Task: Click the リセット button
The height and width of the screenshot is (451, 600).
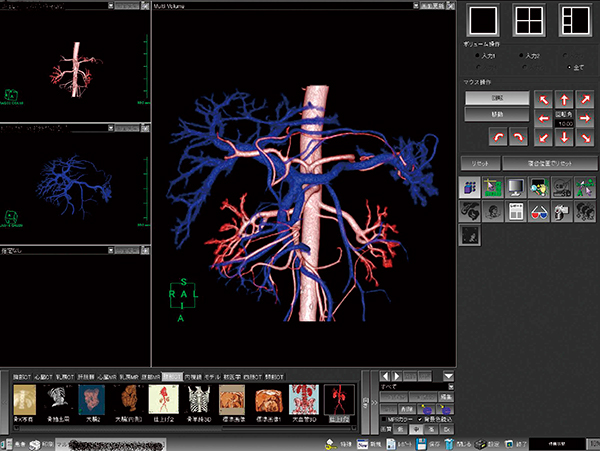Action: coord(479,162)
